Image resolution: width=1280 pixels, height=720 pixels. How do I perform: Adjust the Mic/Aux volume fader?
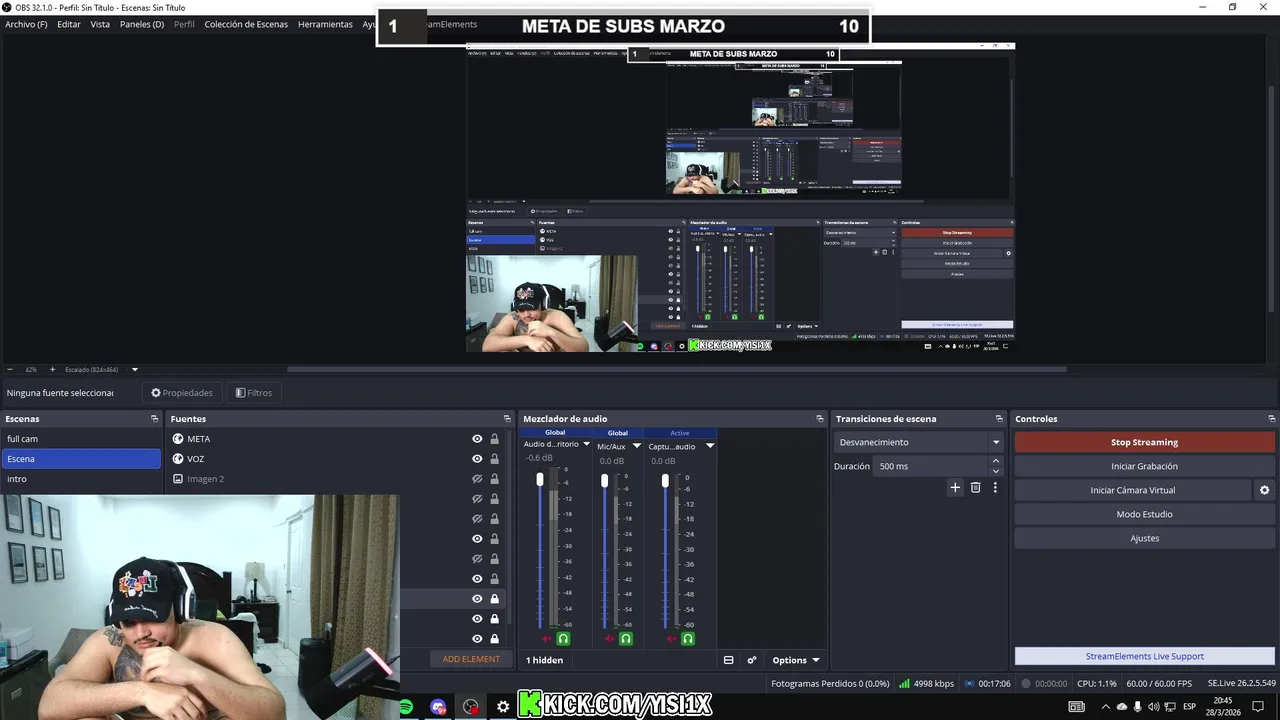tap(604, 481)
